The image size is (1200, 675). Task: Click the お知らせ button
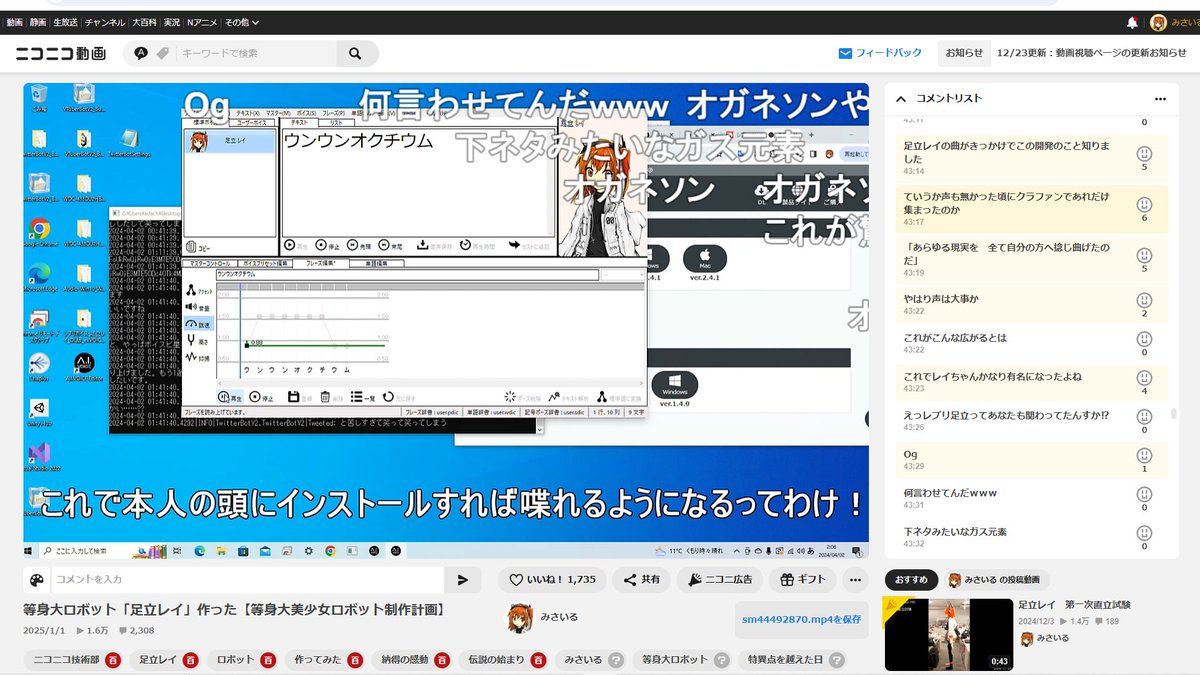click(x=964, y=53)
